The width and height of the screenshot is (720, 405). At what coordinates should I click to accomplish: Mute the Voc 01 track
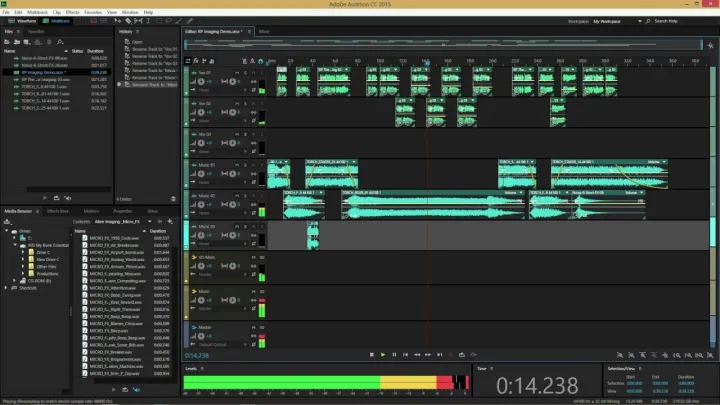pyautogui.click(x=237, y=73)
